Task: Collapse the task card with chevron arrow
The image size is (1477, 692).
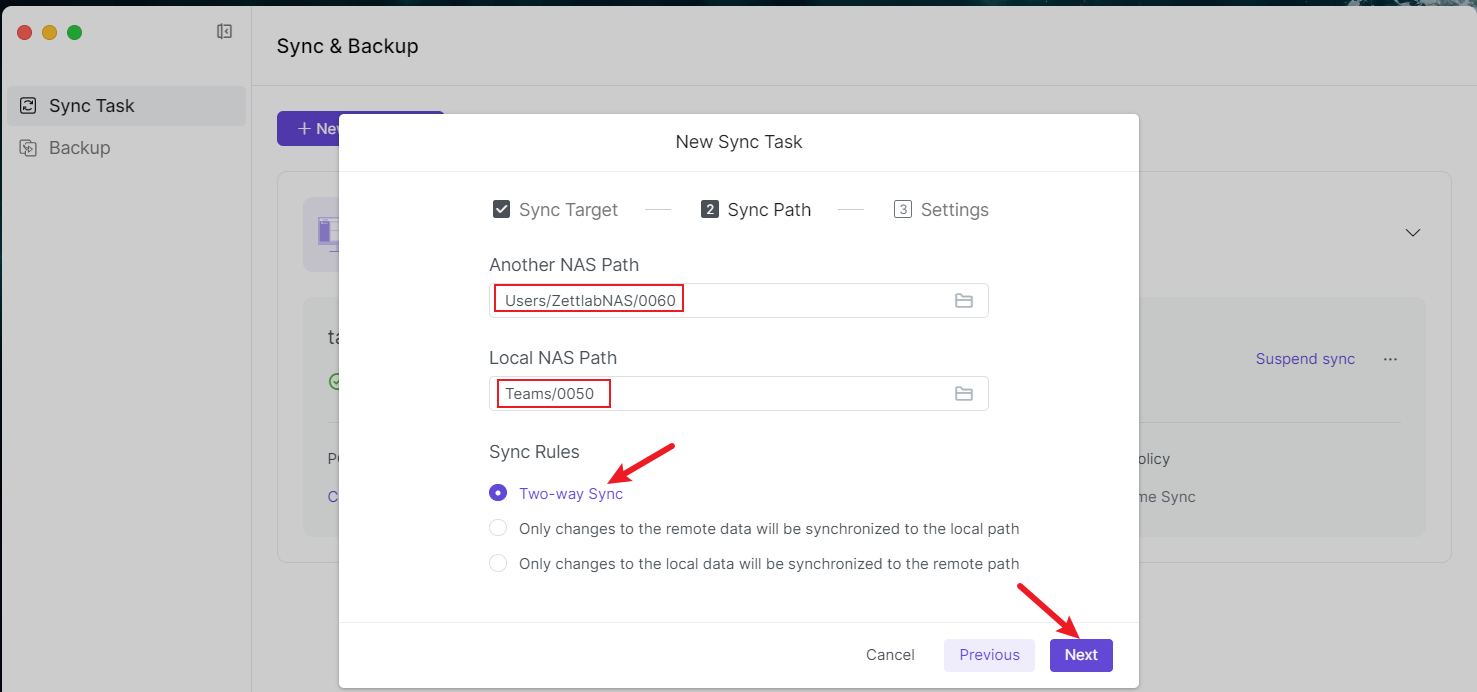Action: [1412, 232]
